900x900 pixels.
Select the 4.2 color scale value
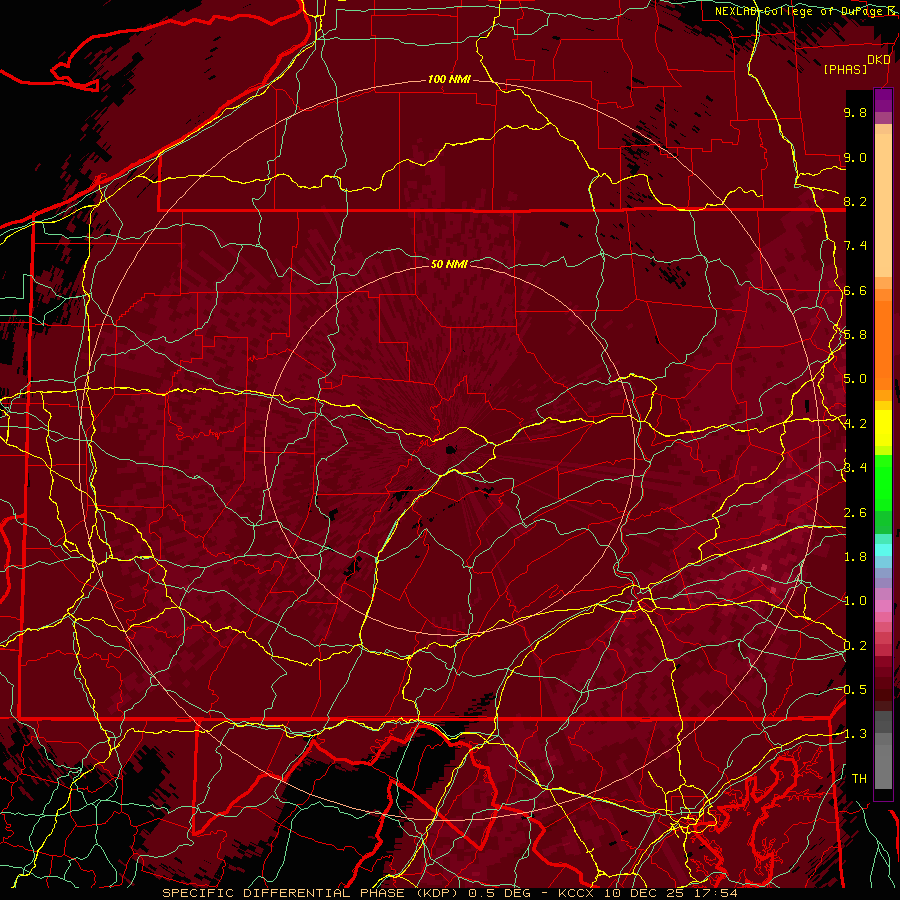855,424
